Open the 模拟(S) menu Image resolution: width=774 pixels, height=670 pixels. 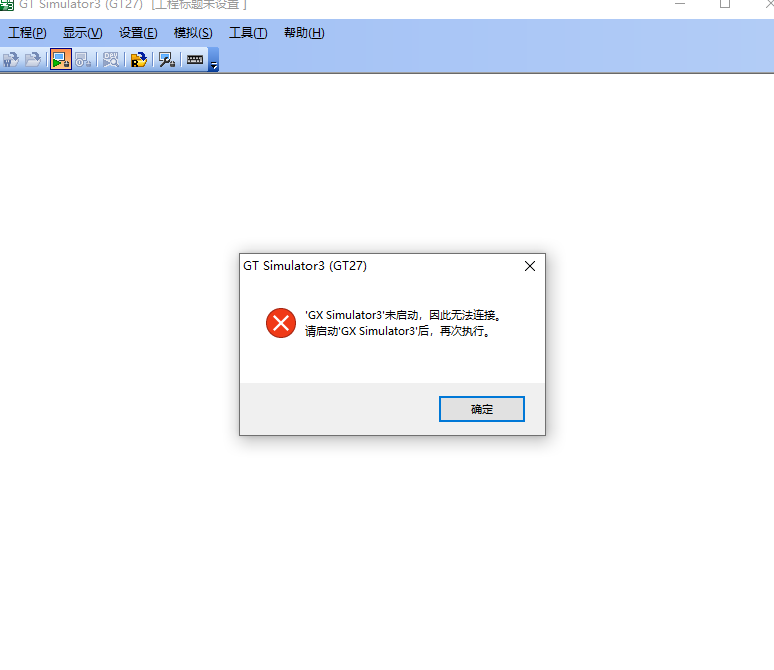(x=193, y=33)
